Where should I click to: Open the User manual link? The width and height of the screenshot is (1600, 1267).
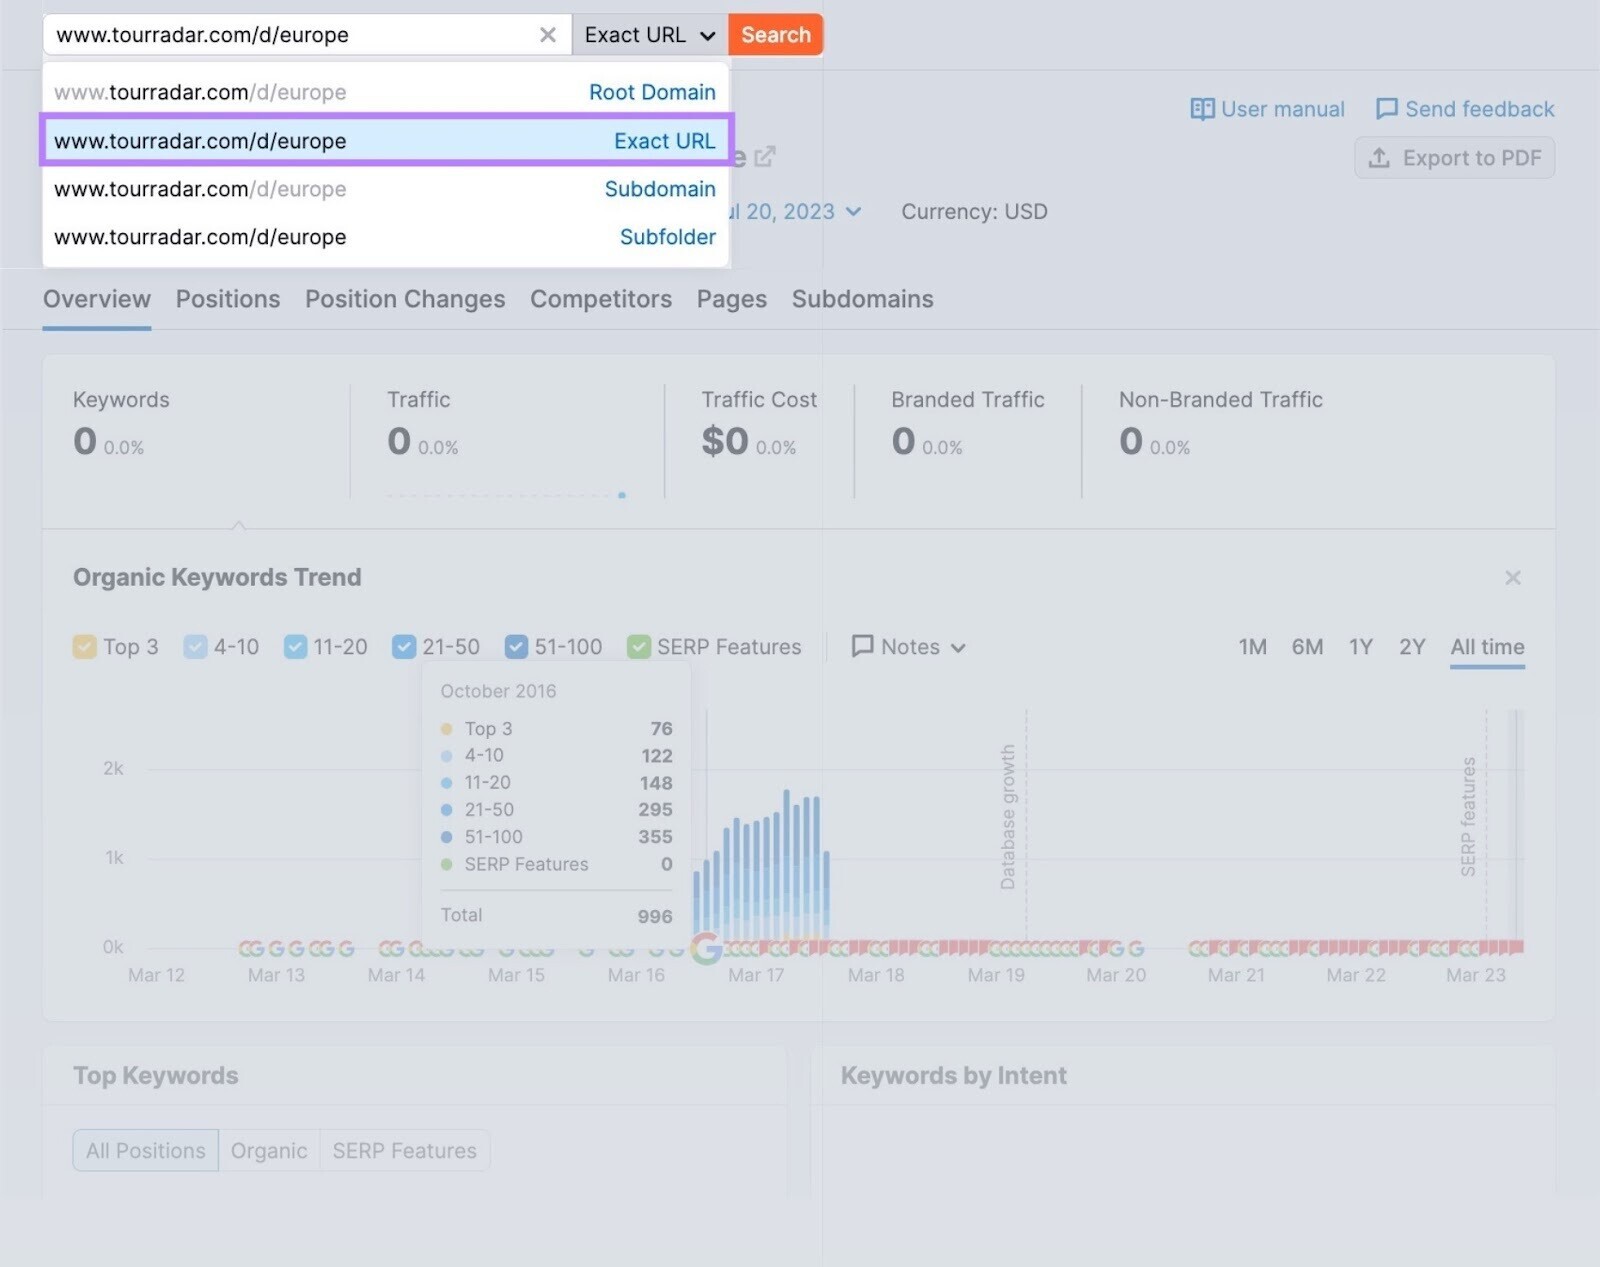click(1267, 109)
